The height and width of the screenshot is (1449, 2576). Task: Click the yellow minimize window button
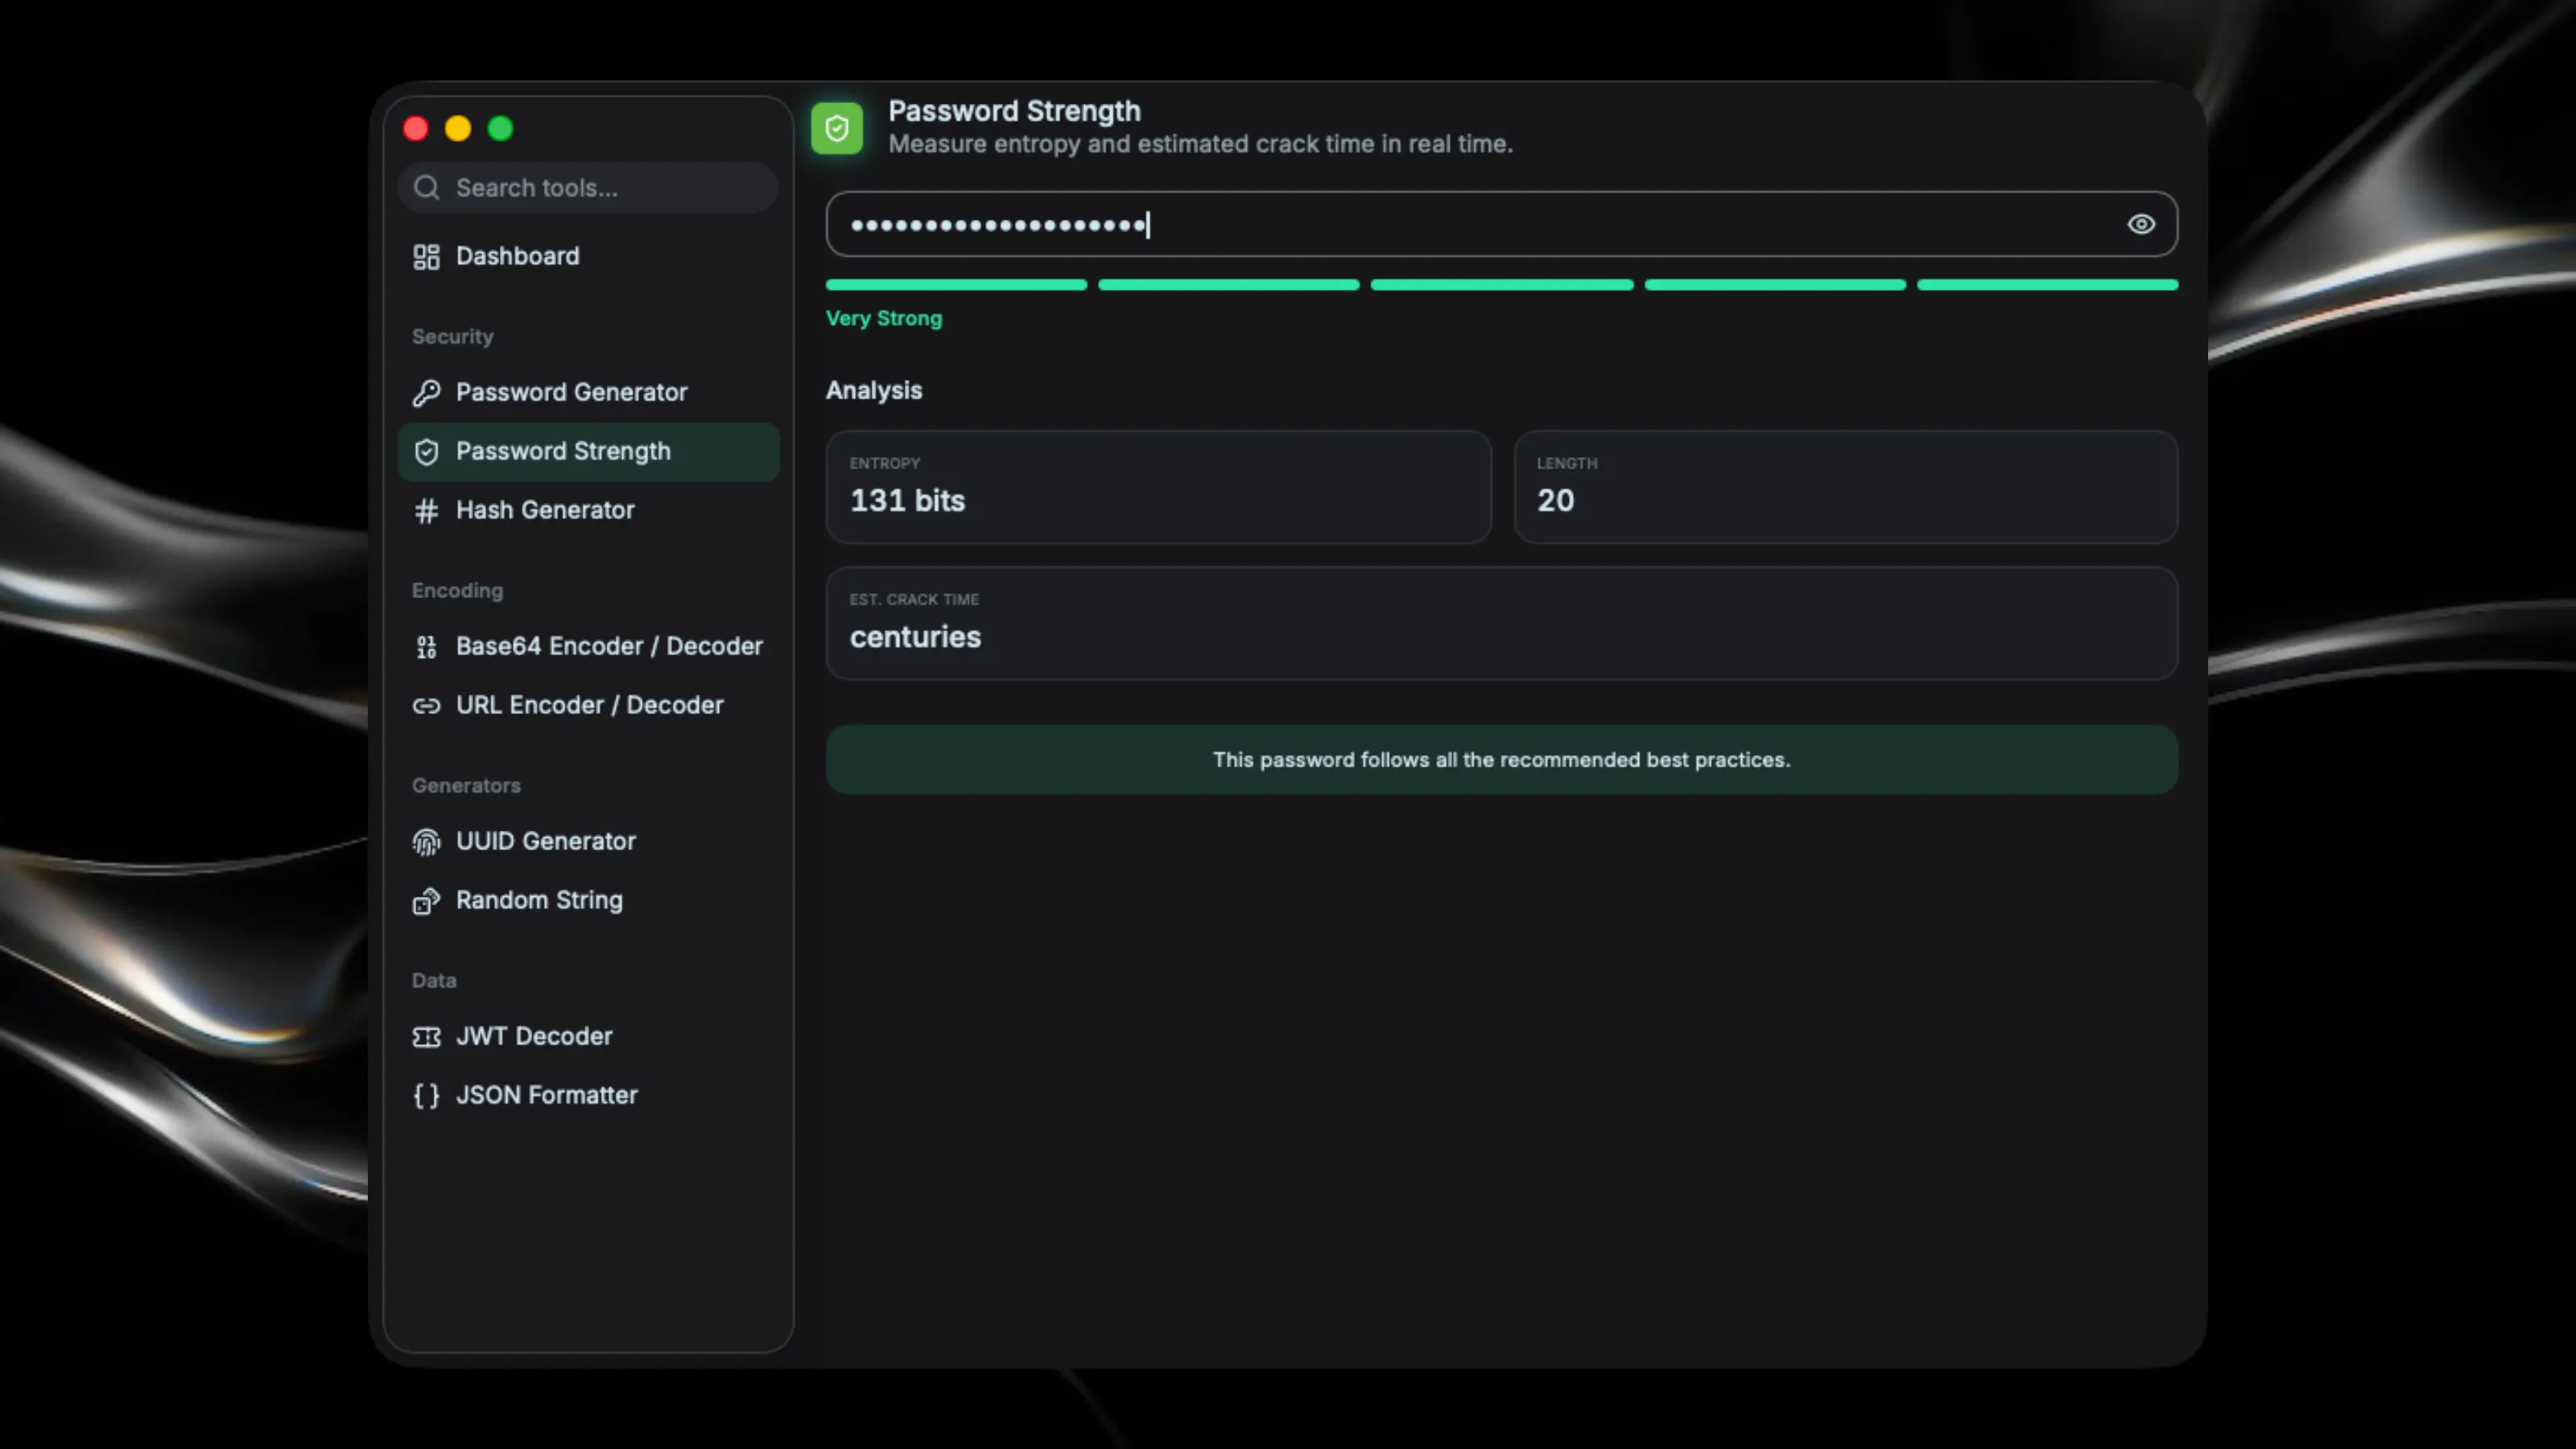click(458, 129)
